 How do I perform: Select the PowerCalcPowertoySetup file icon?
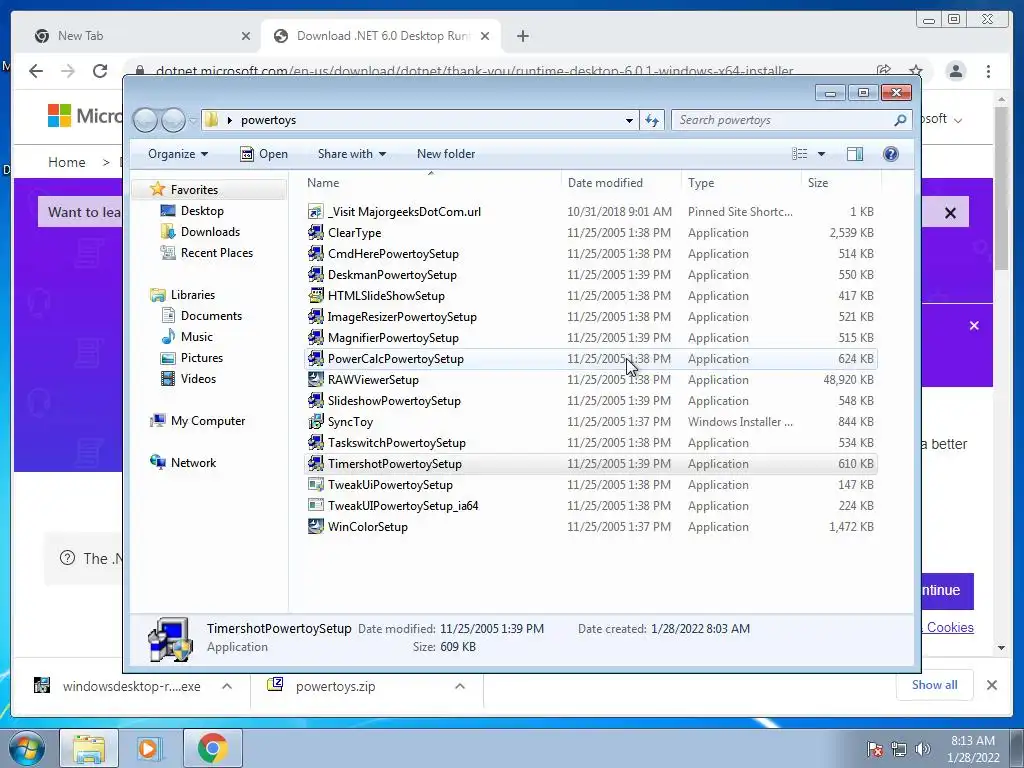pyautogui.click(x=315, y=359)
